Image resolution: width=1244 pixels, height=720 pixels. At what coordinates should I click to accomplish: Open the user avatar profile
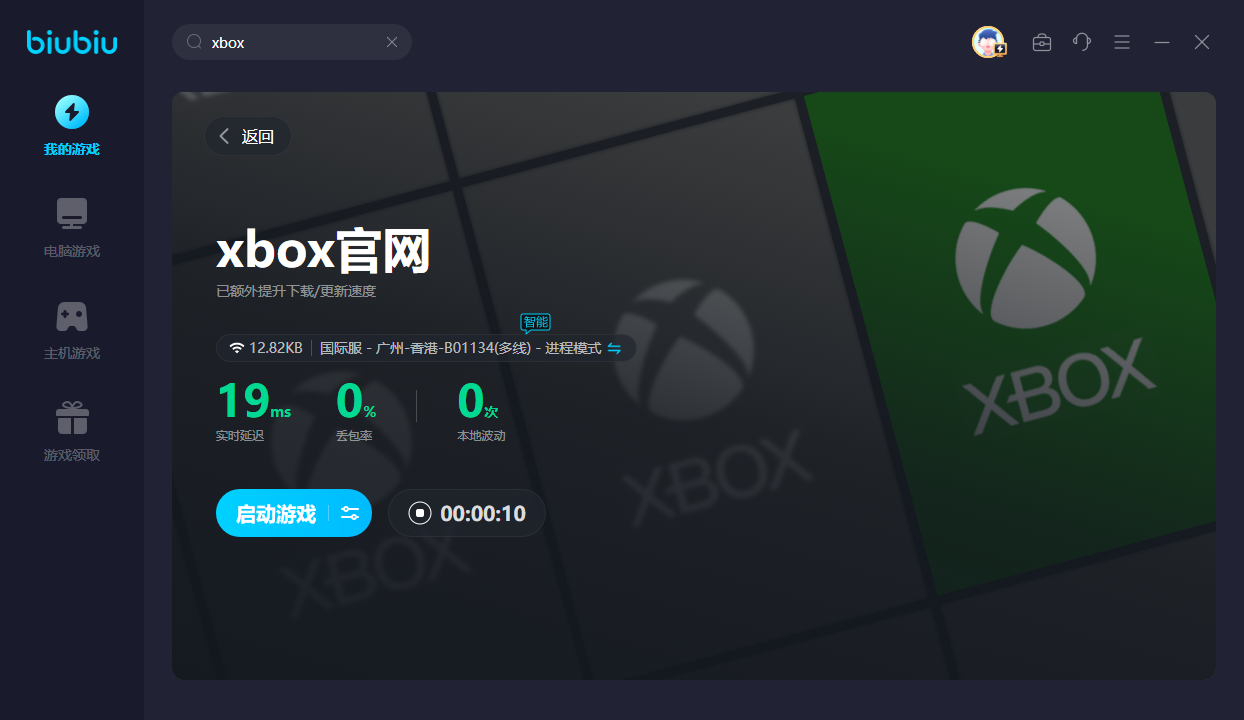tap(988, 42)
